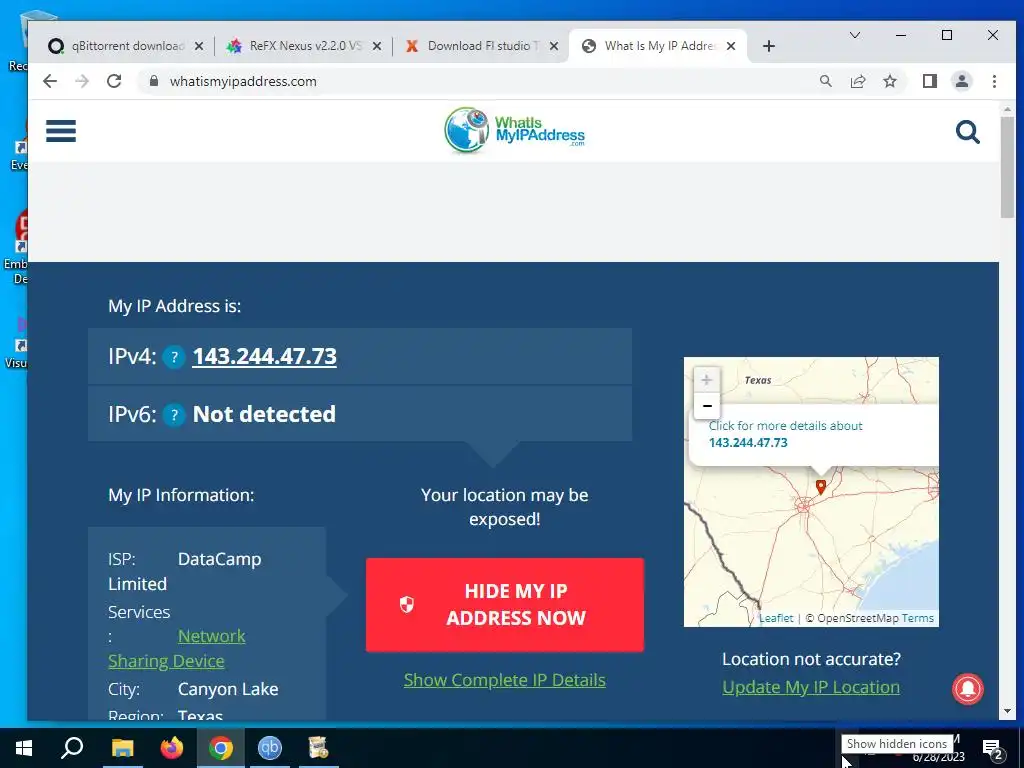Click Update My IP Location link
Screen dimensions: 1024x768
(811, 687)
